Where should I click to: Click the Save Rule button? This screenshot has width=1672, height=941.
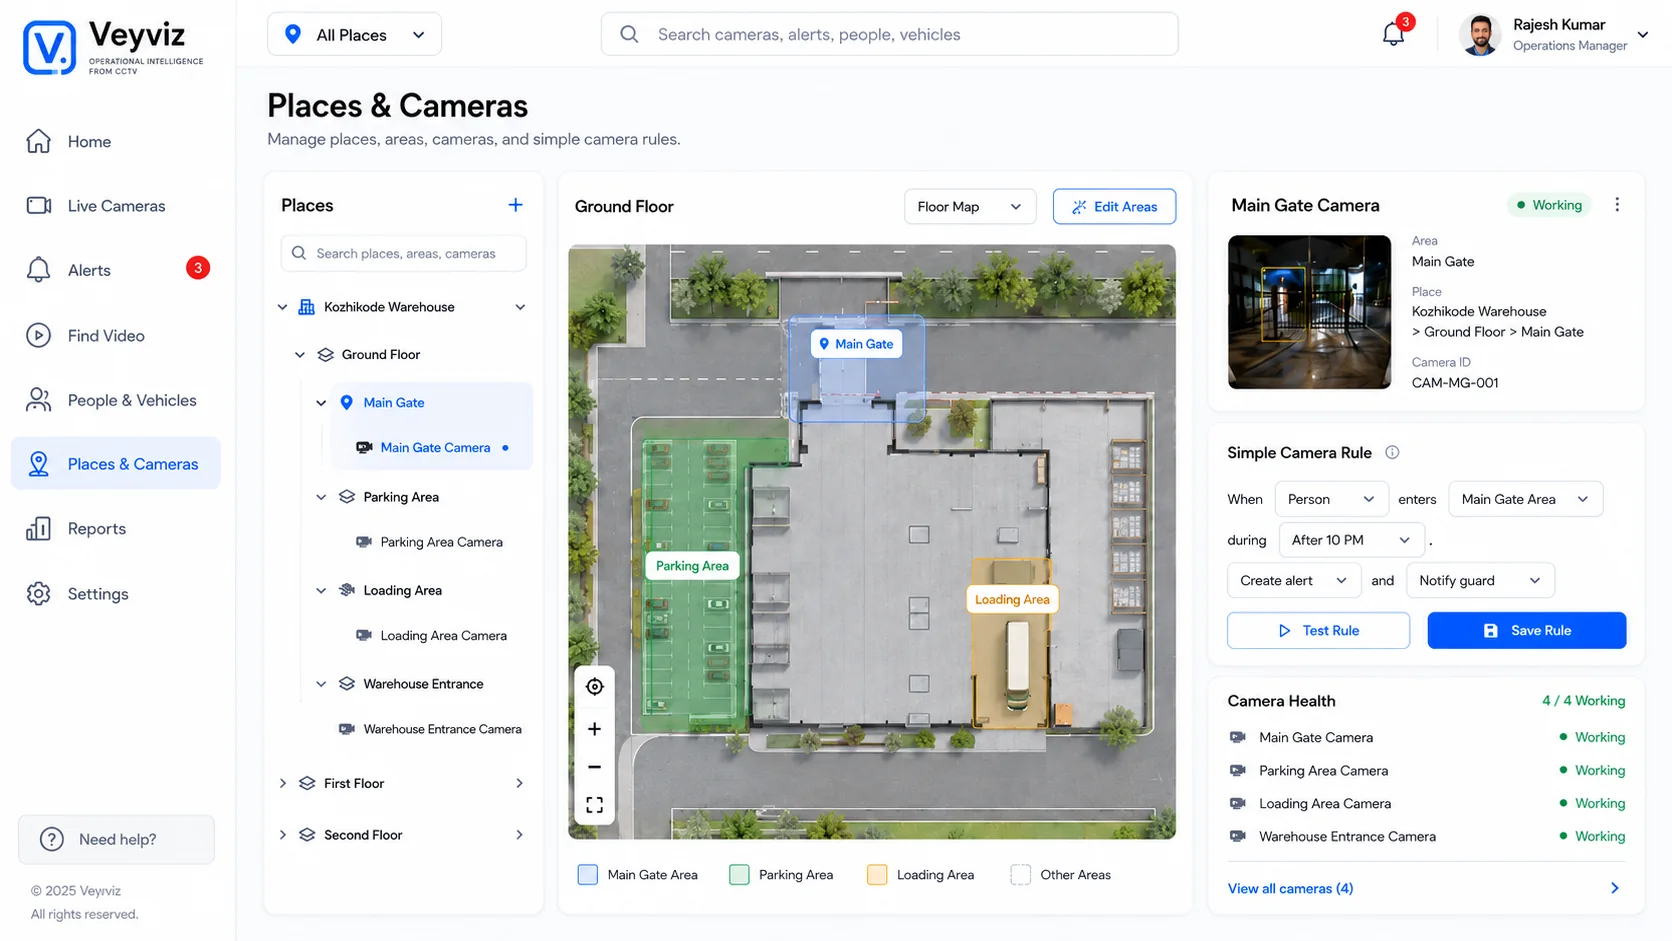coord(1526,631)
